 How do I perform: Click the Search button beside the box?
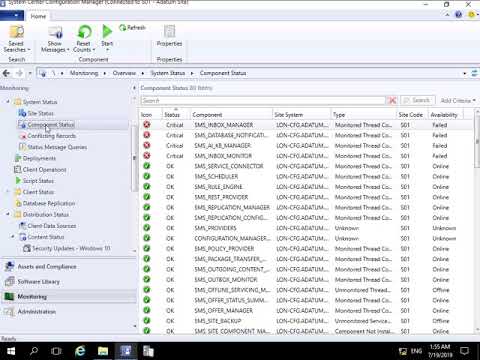point(417,100)
